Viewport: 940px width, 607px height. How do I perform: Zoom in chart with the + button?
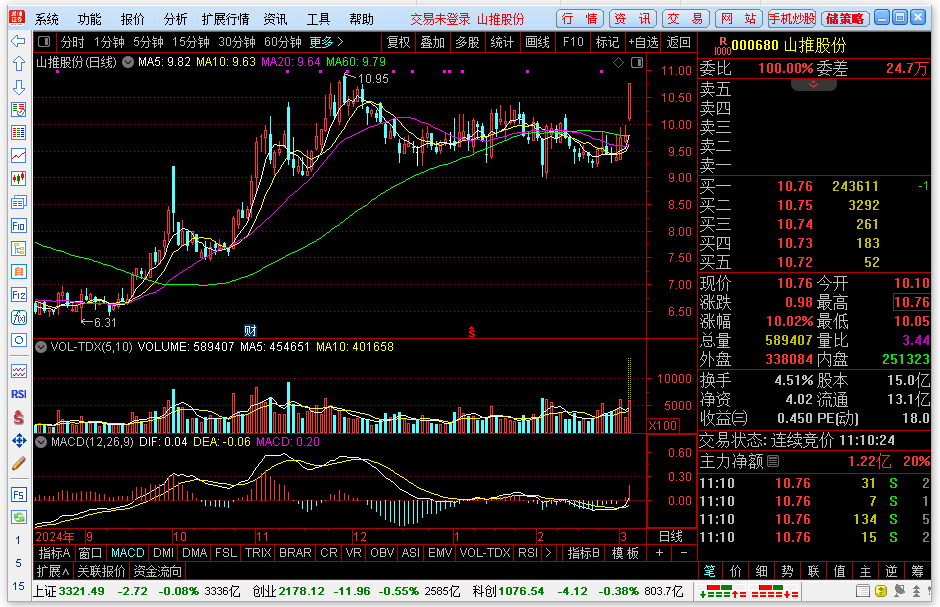(659, 553)
